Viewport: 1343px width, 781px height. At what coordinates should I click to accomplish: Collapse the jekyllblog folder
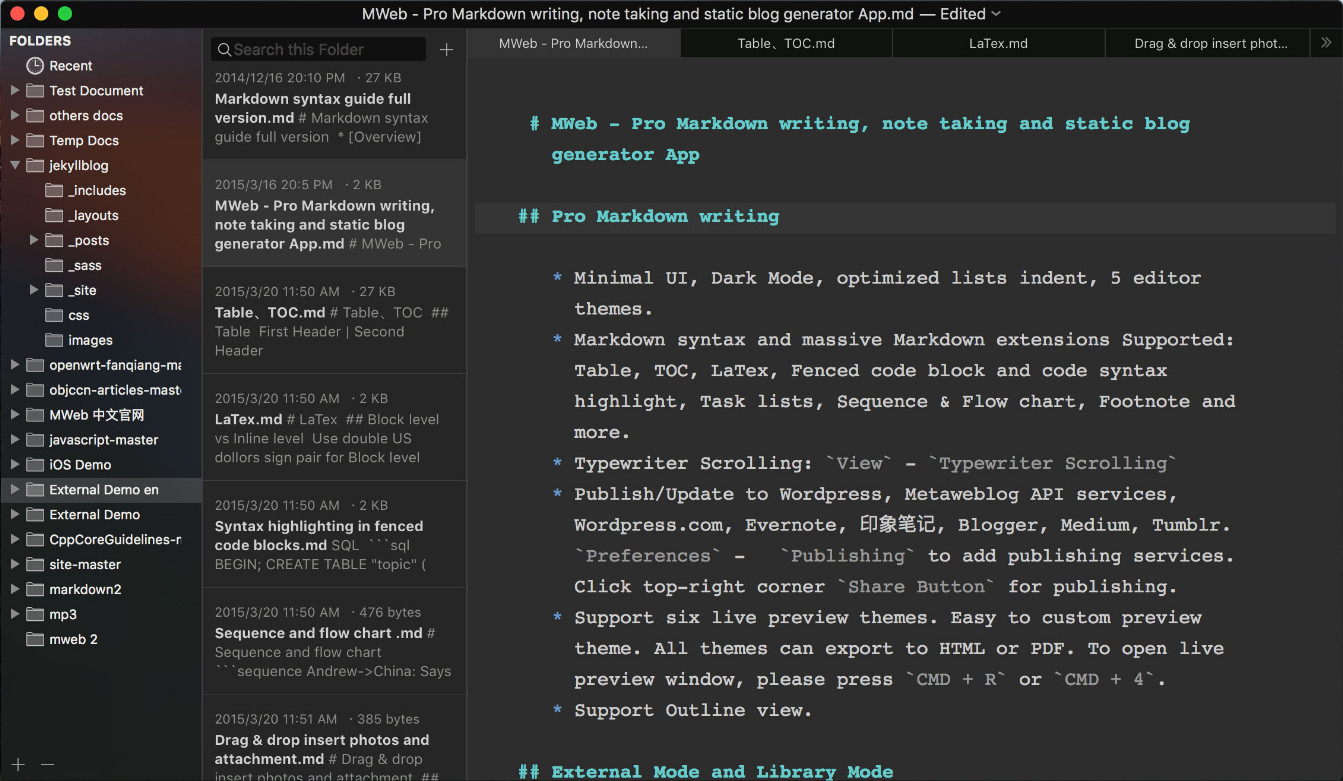[15, 165]
